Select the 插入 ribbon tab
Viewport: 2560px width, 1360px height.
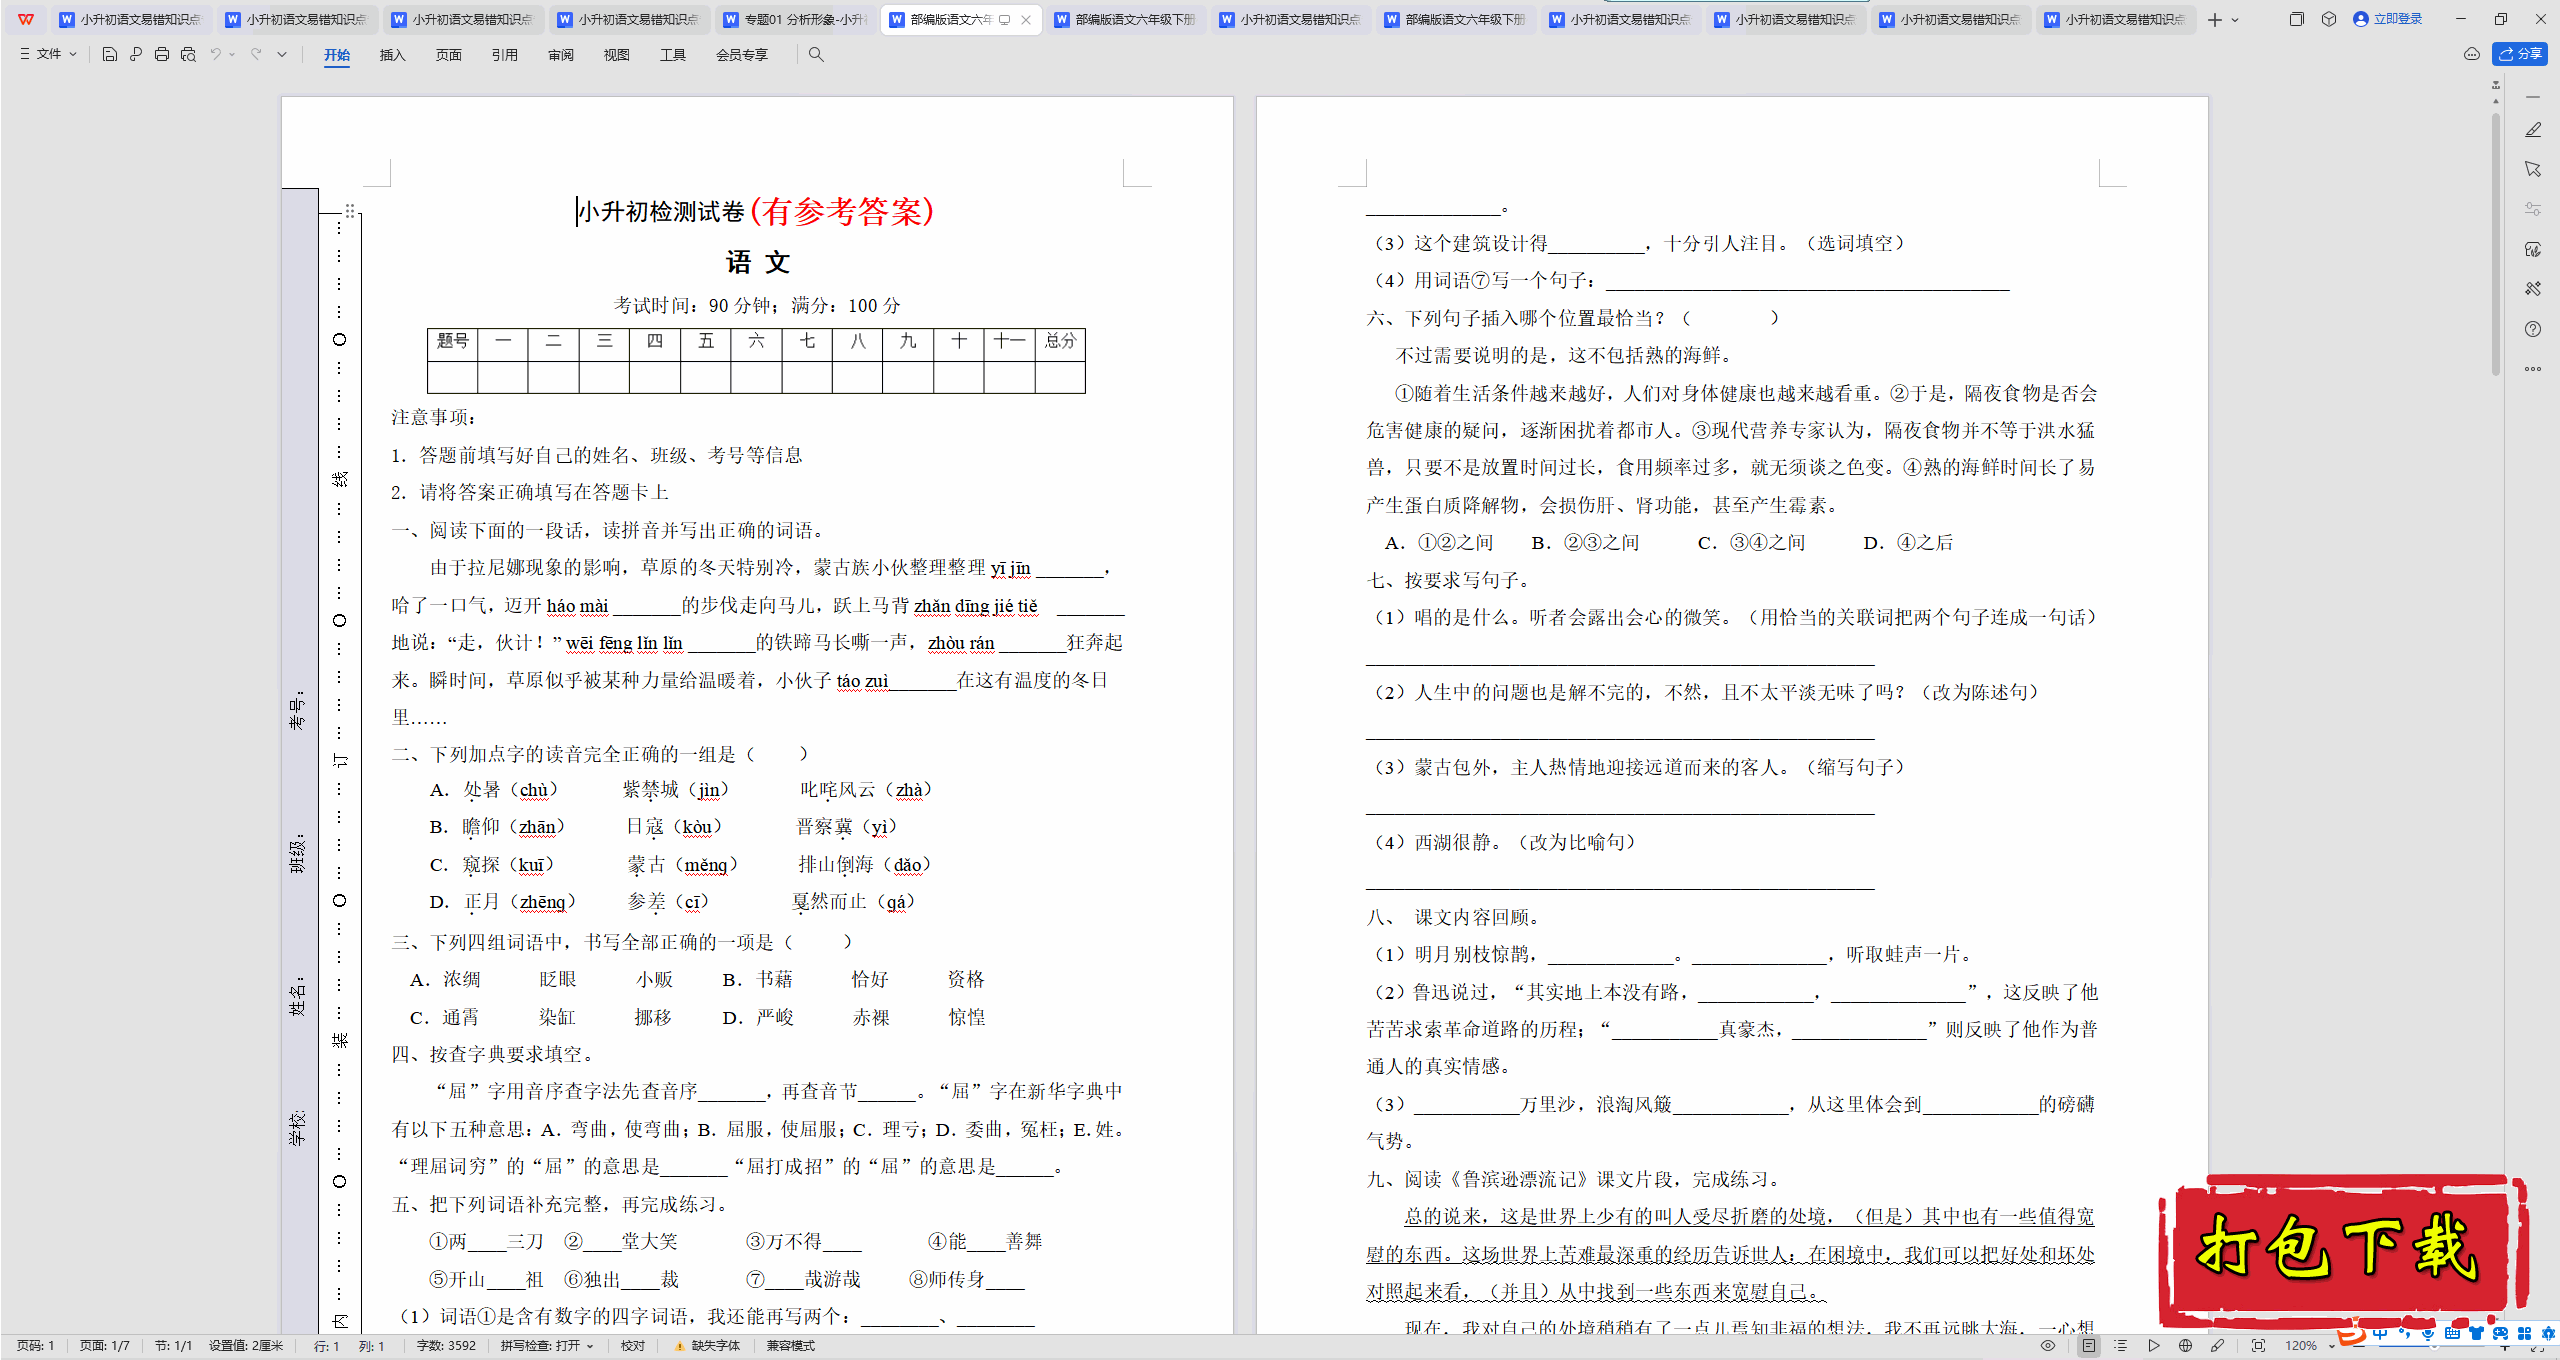pyautogui.click(x=393, y=55)
